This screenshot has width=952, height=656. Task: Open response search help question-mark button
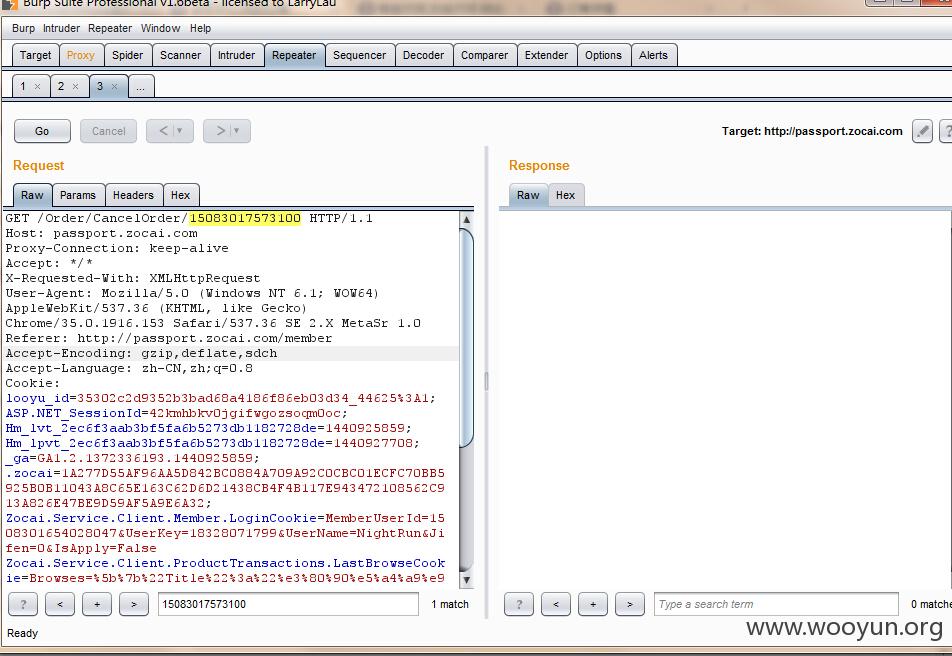pos(519,604)
